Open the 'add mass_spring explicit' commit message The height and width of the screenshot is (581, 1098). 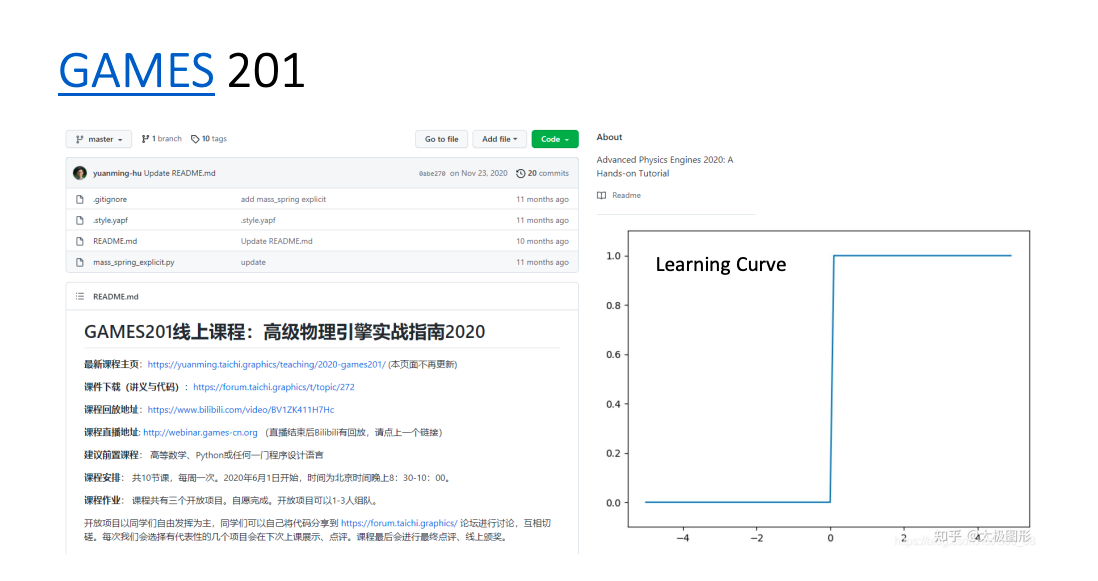coord(284,200)
